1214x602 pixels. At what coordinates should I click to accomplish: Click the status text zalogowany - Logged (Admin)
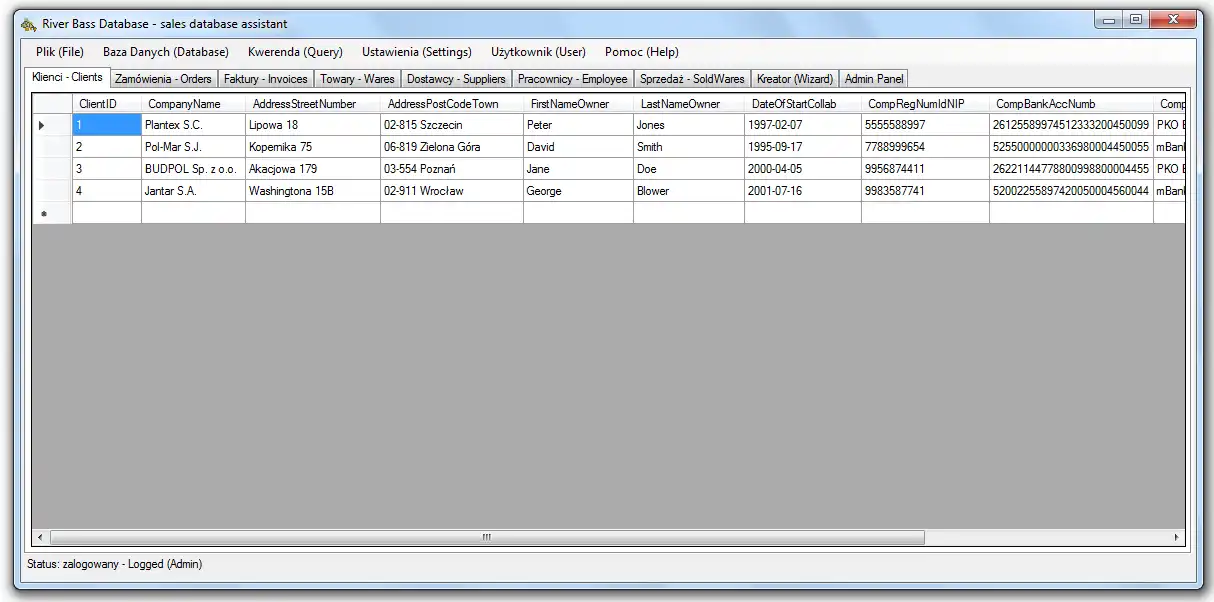pyautogui.click(x=132, y=564)
